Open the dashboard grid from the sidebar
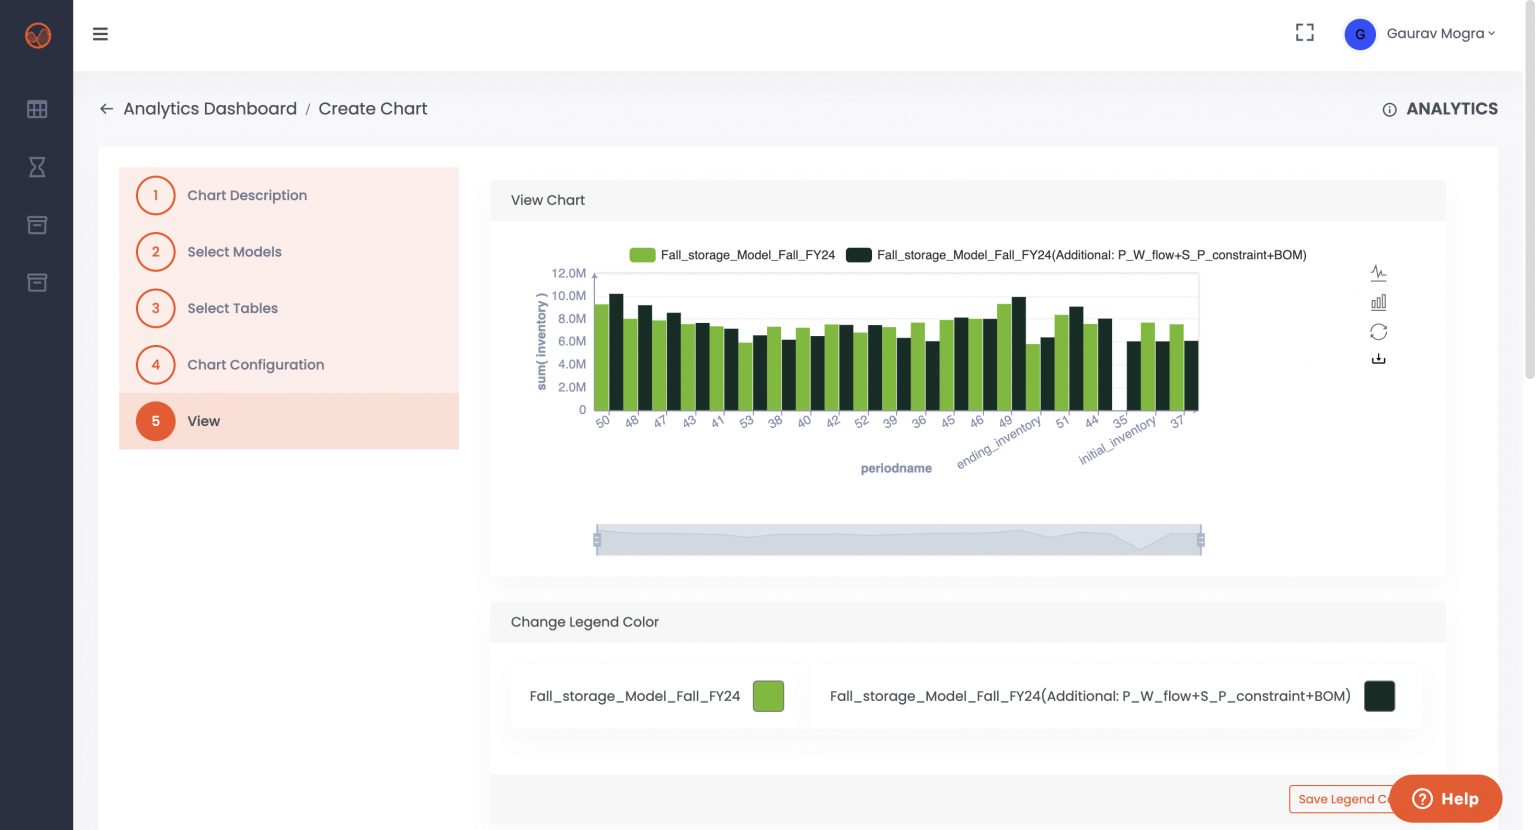 (x=36, y=109)
